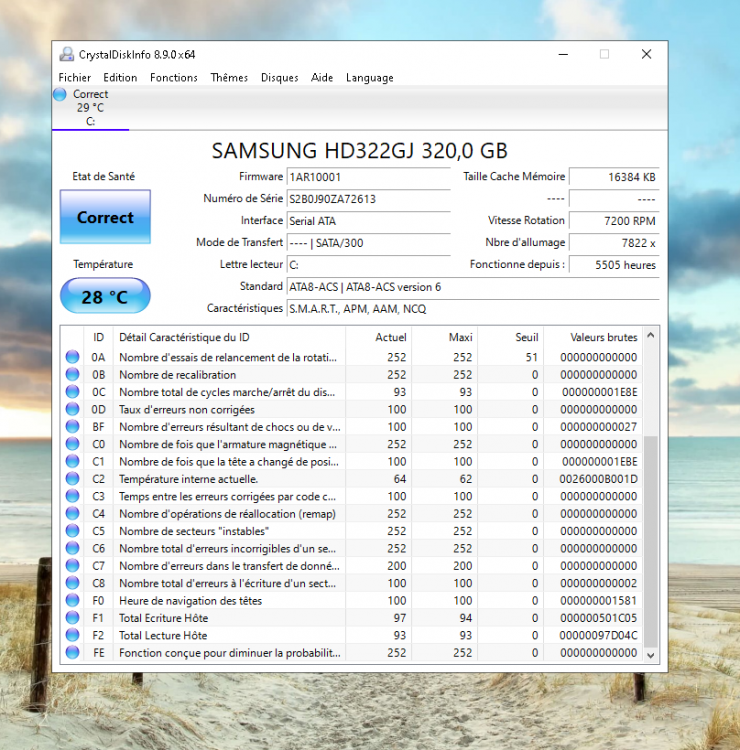
Task: Click the rotation speed value 7200 RPM
Action: [x=614, y=221]
